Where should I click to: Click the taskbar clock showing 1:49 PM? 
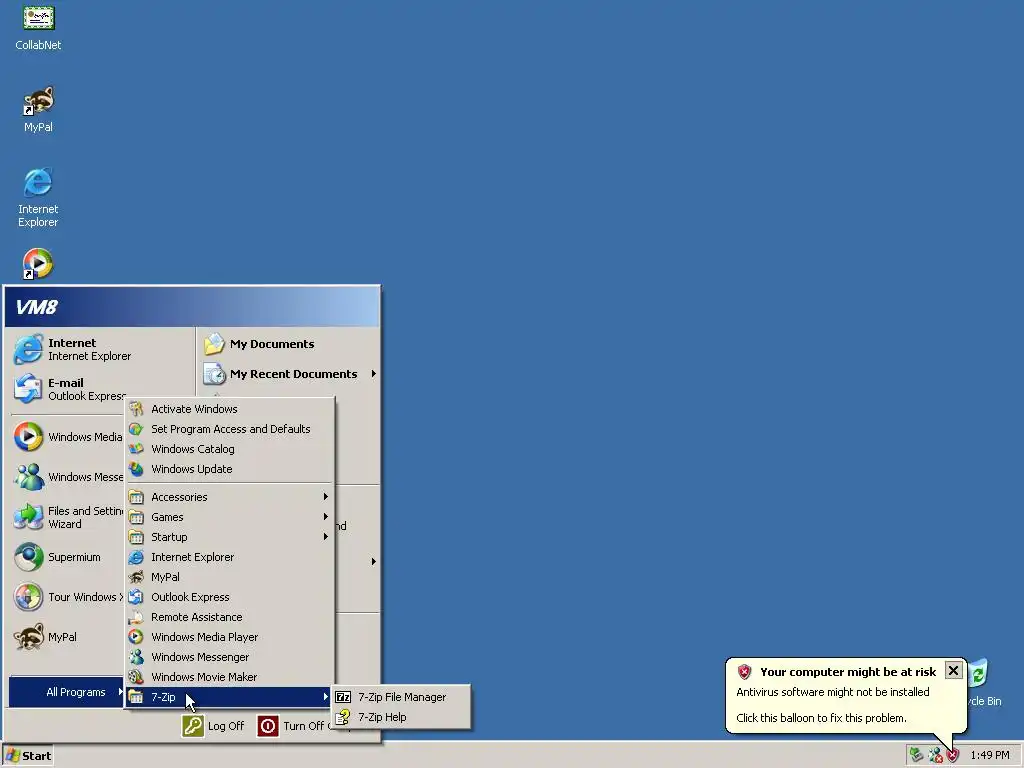coord(989,756)
